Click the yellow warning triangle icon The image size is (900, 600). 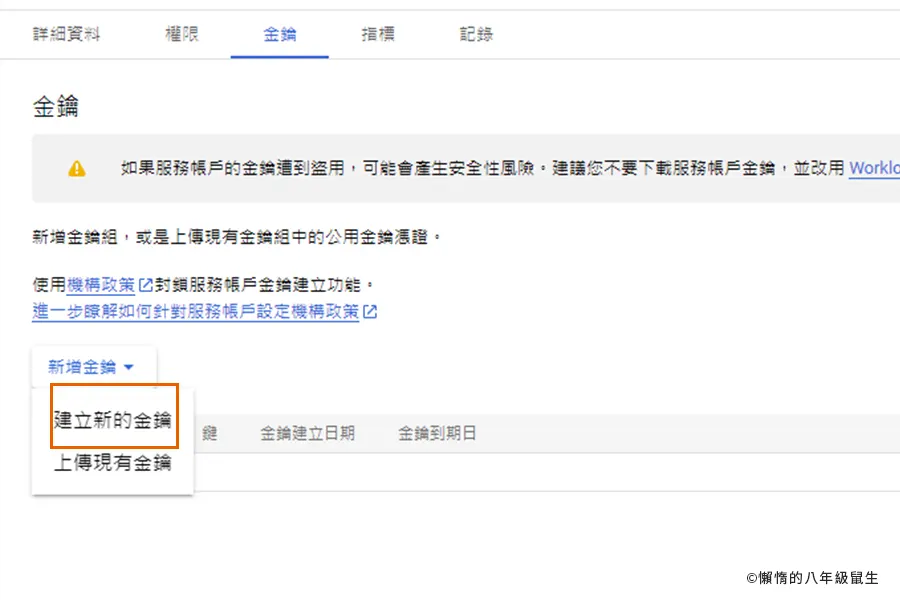click(76, 169)
